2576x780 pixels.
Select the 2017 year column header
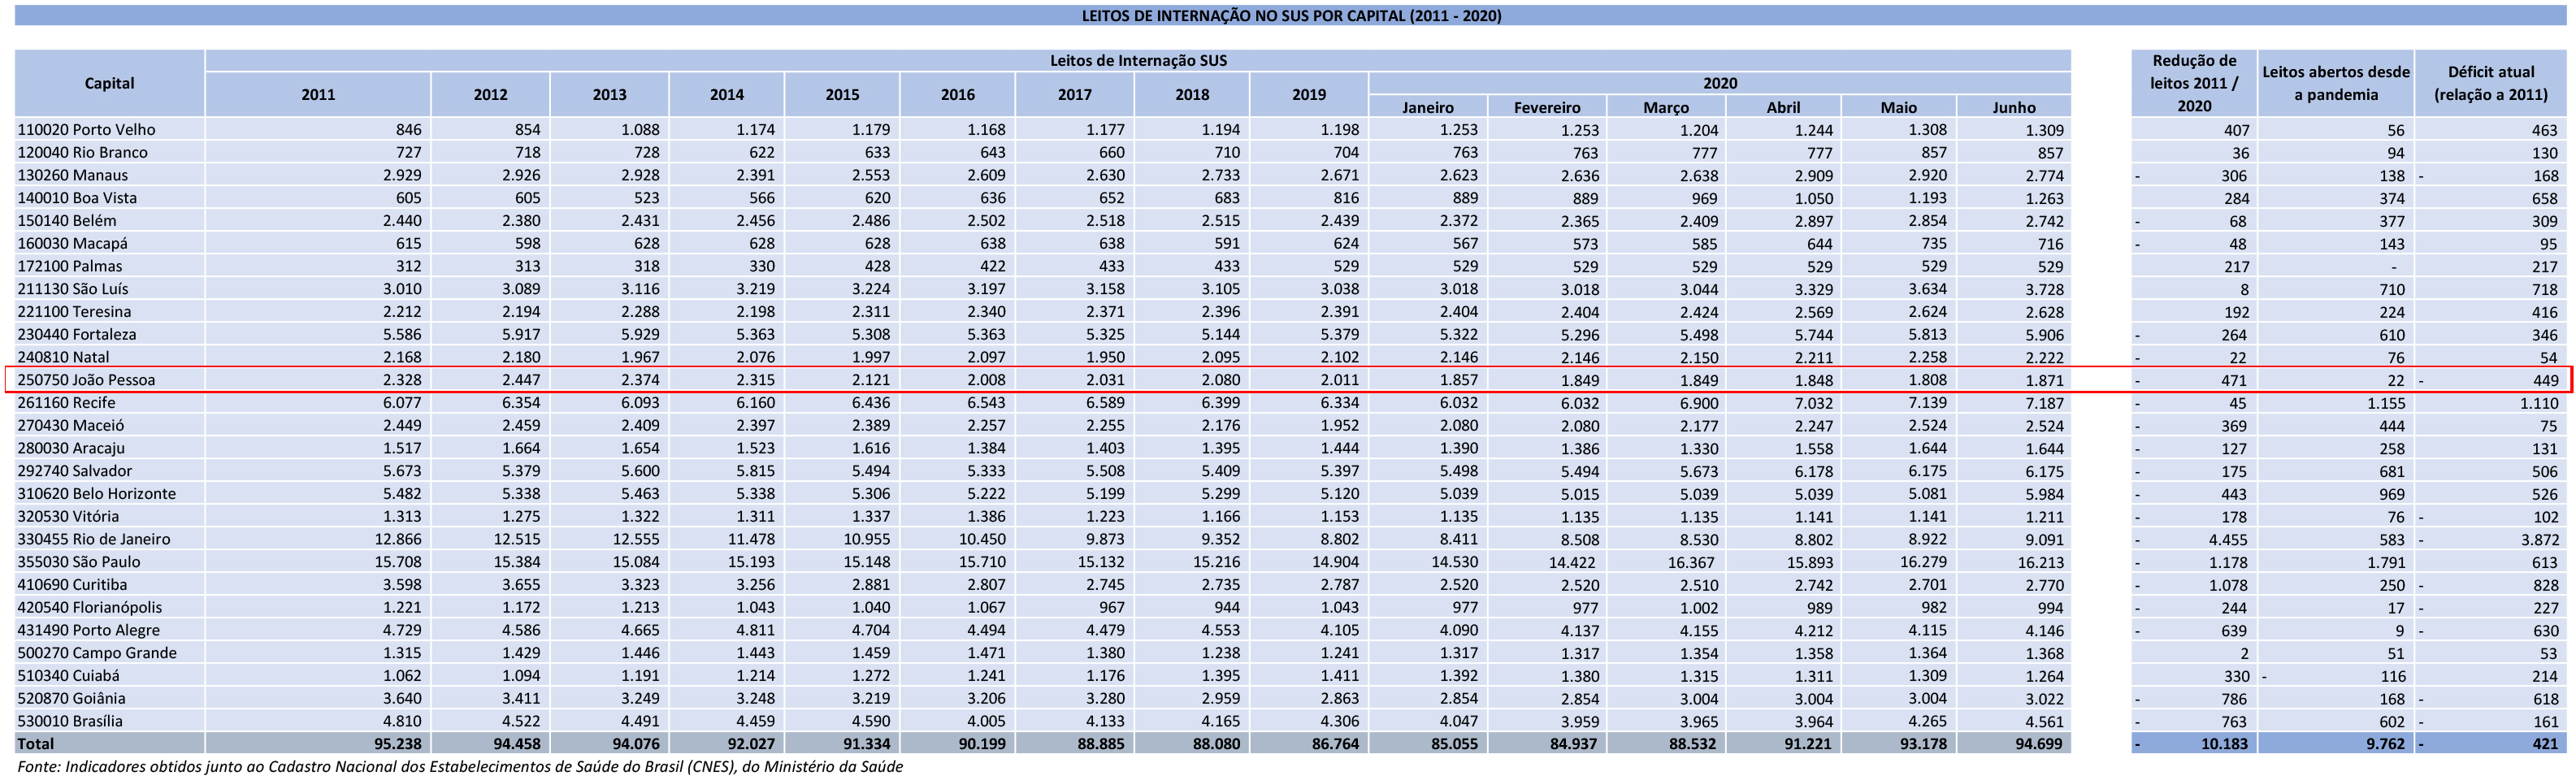pos(1075,95)
